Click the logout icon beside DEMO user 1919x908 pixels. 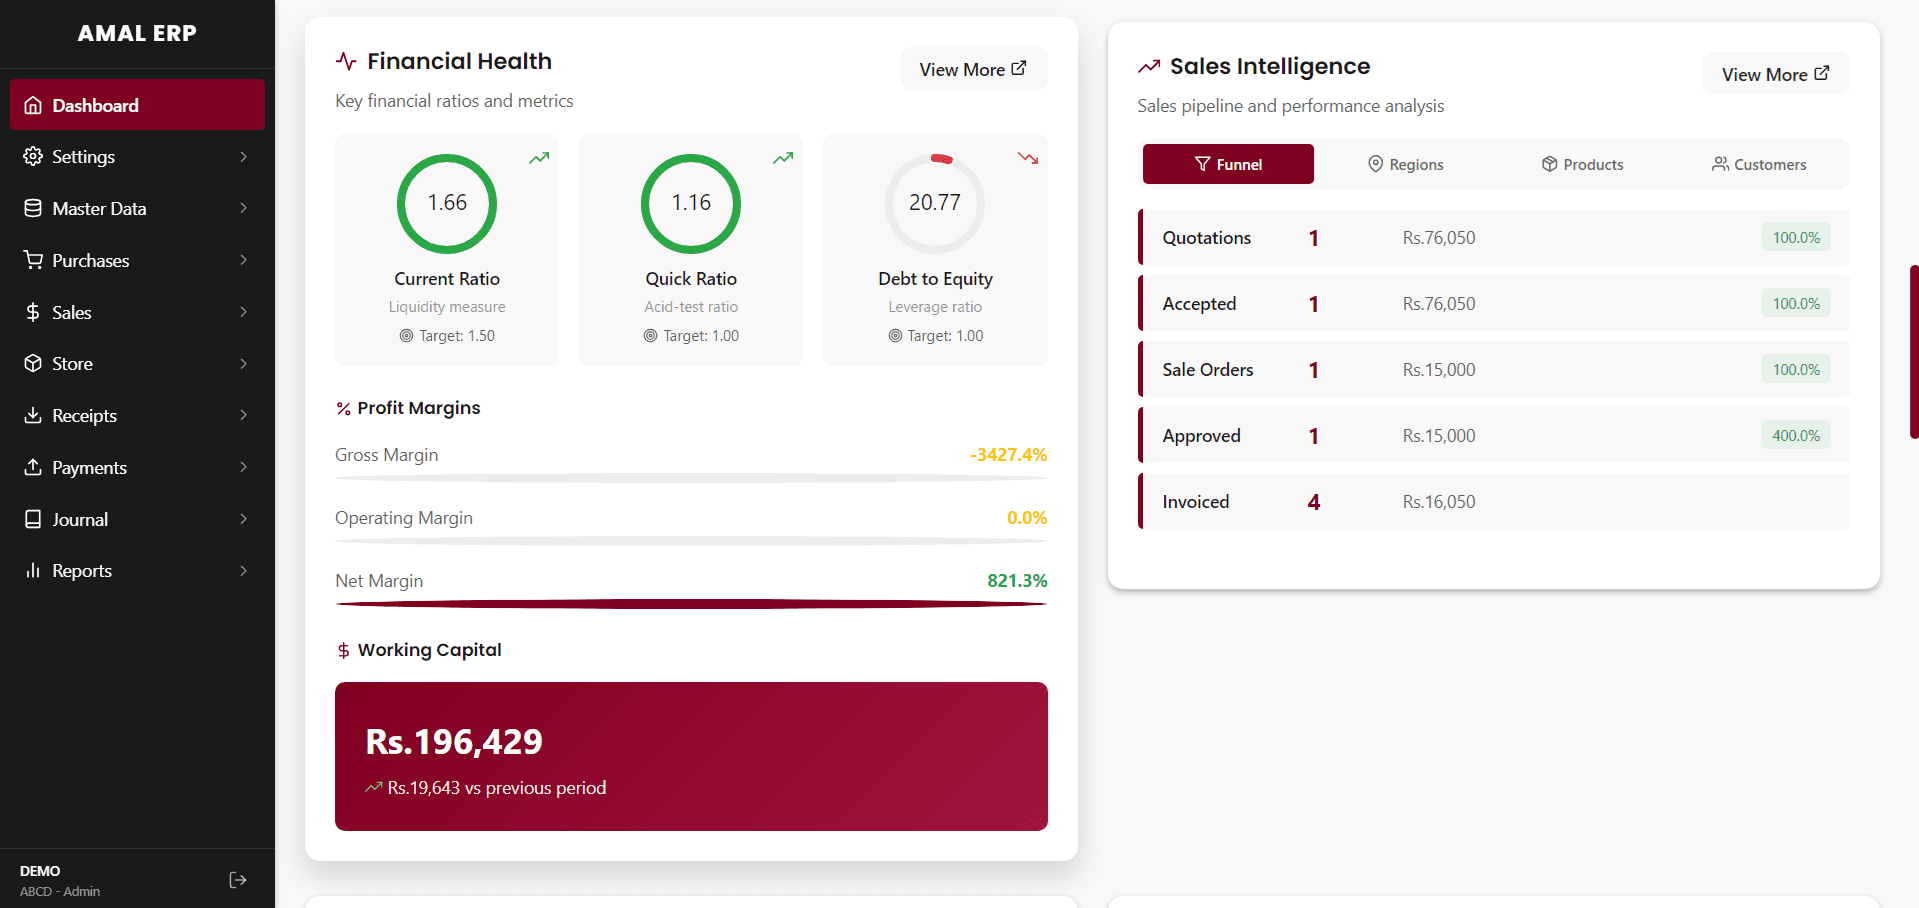[238, 880]
